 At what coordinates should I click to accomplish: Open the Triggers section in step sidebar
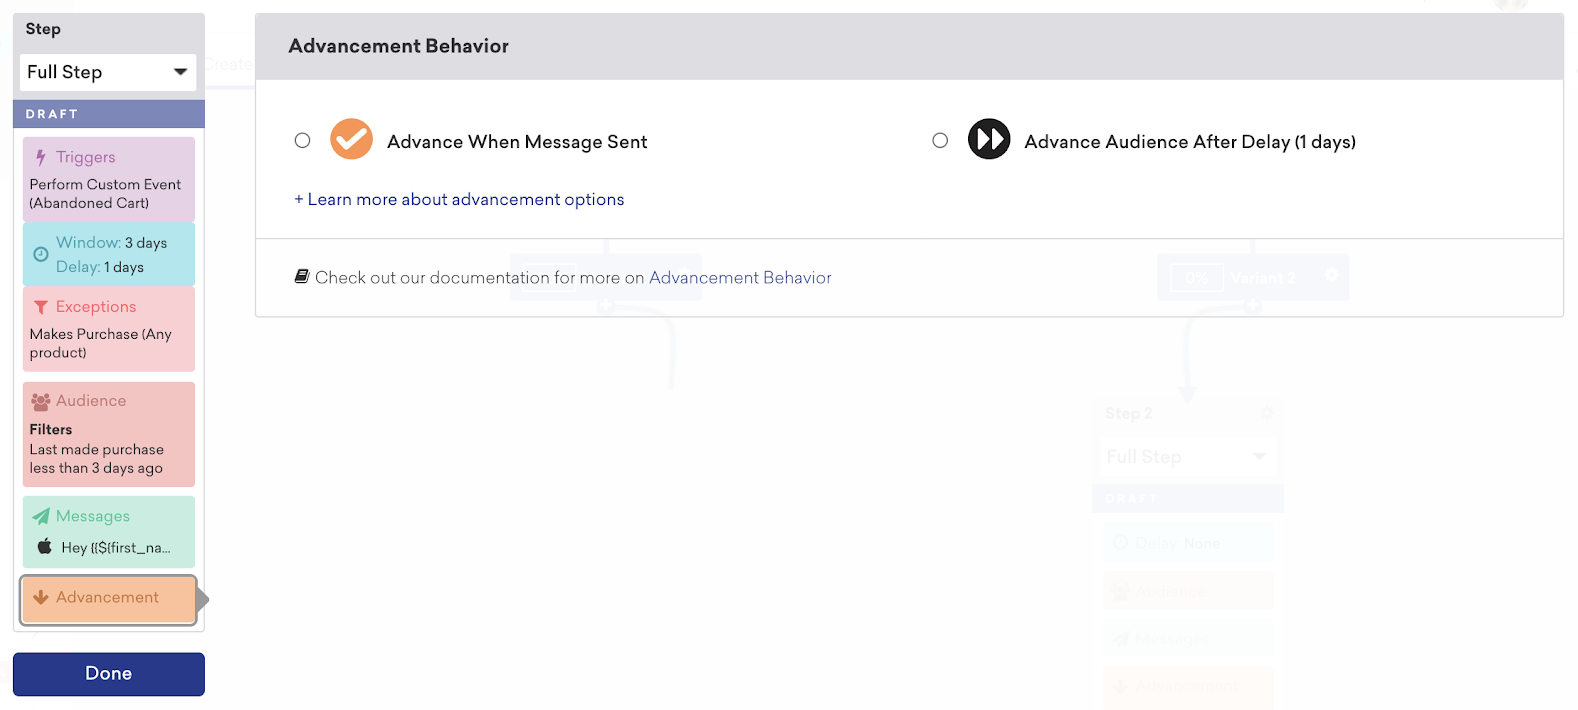tap(109, 179)
